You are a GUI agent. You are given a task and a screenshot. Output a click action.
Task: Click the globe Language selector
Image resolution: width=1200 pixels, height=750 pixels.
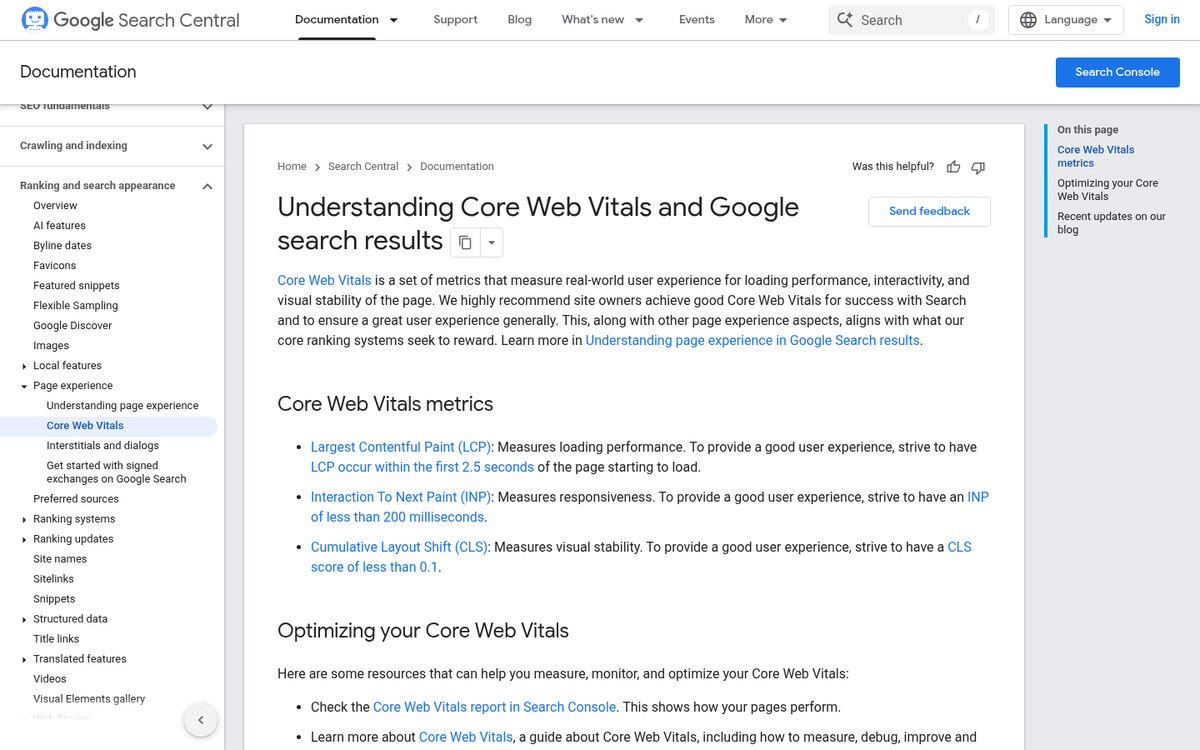pyautogui.click(x=1066, y=20)
